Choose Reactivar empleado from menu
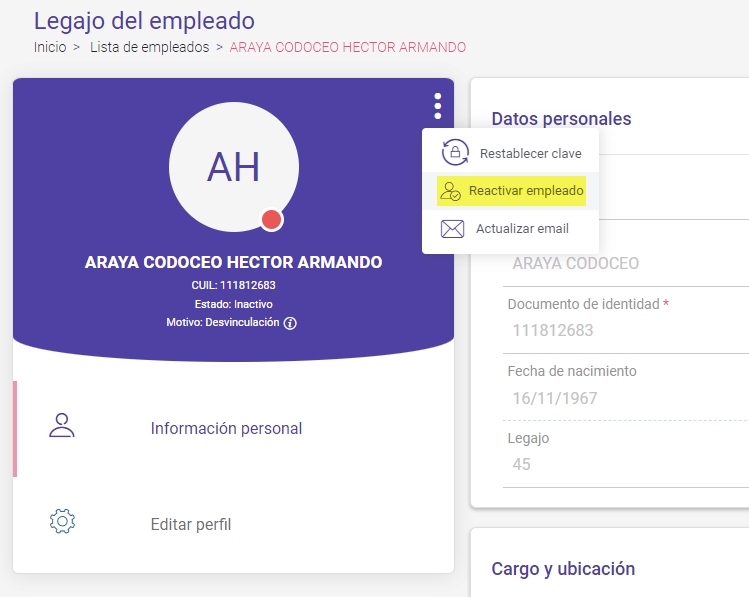The image size is (749, 597). click(510, 191)
